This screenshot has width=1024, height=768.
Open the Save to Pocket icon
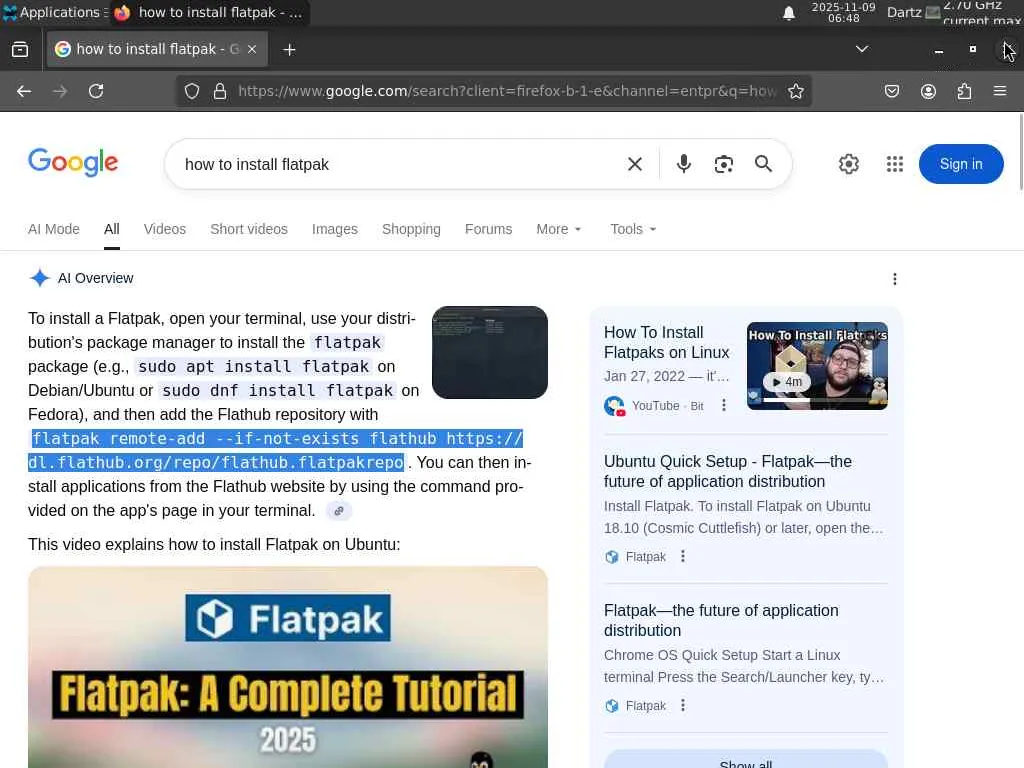tap(891, 91)
